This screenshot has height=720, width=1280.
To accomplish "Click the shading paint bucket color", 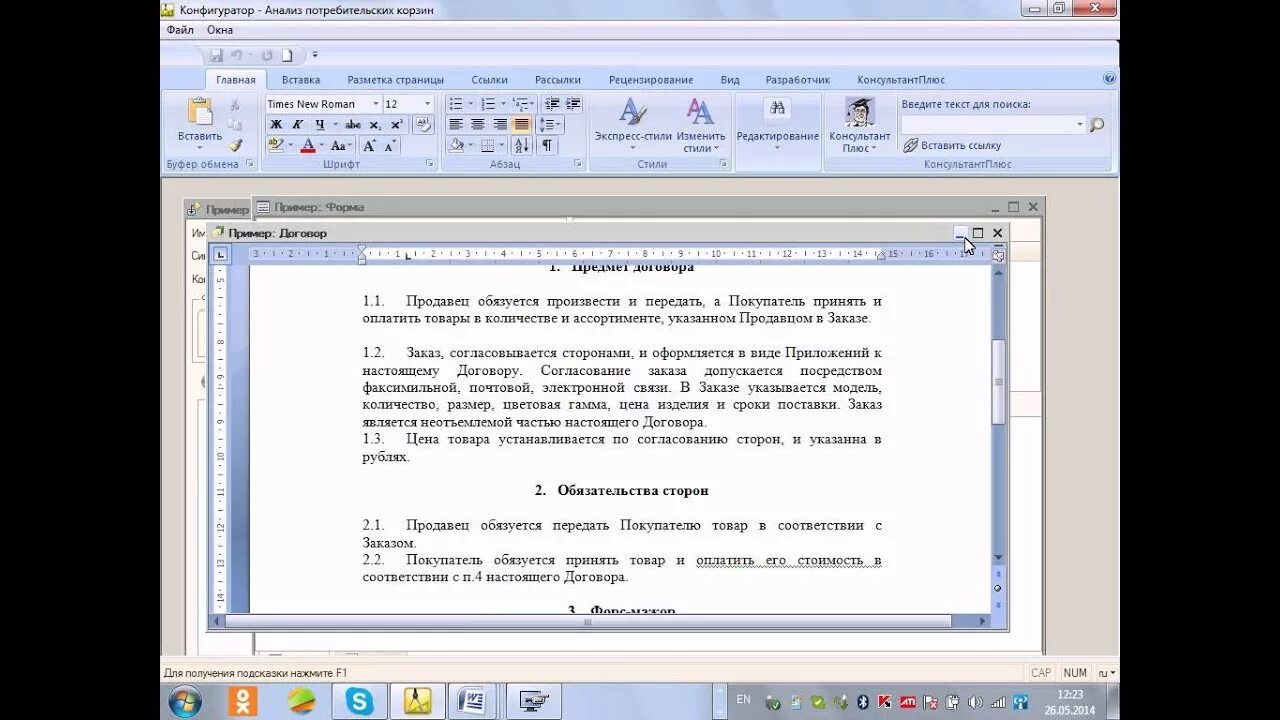I will [456, 146].
